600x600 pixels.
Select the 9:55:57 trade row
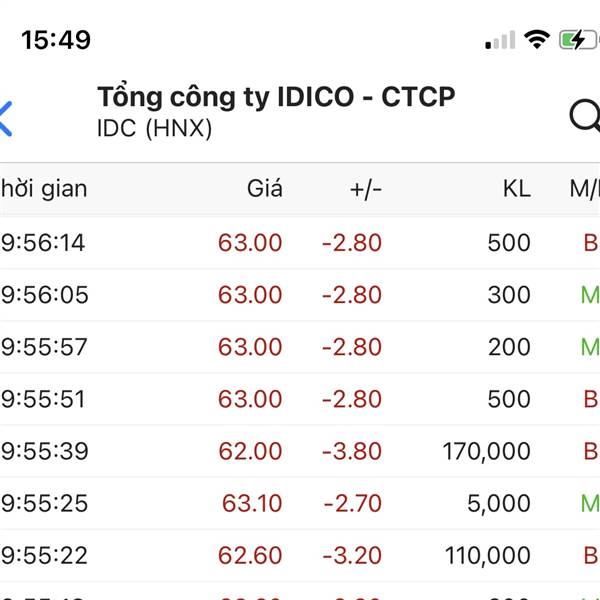coord(300,347)
